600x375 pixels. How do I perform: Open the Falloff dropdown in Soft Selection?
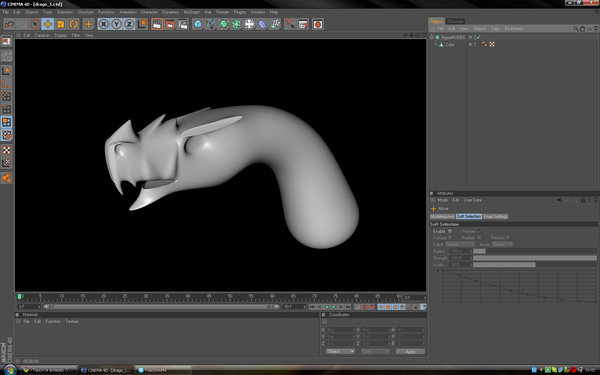pos(460,244)
